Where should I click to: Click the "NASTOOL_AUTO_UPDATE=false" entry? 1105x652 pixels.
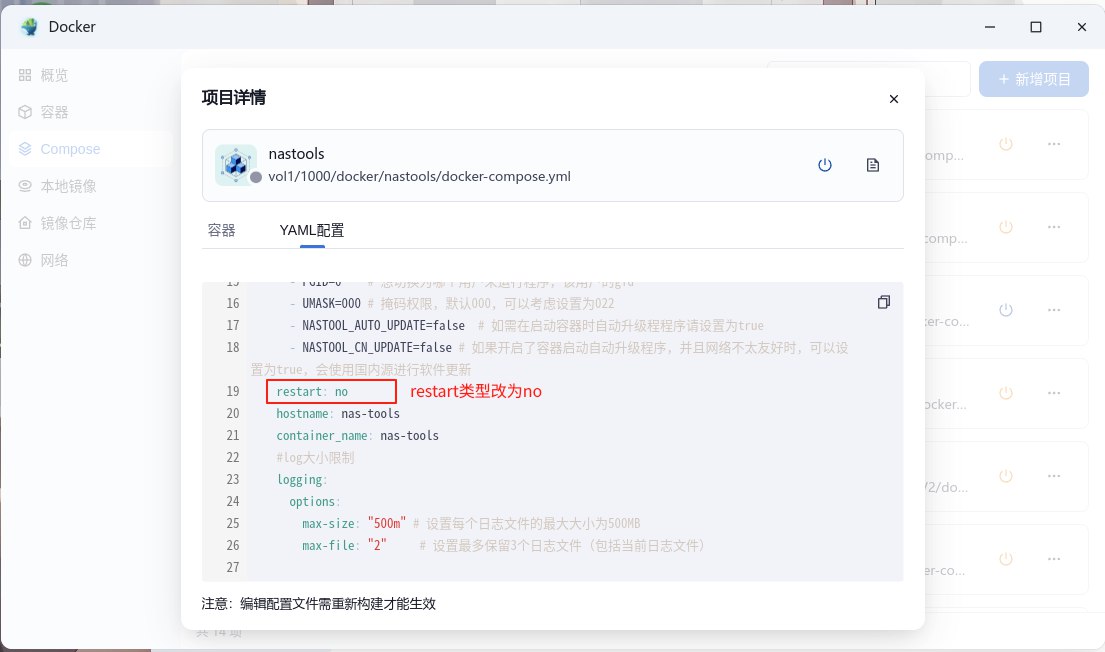click(x=383, y=326)
